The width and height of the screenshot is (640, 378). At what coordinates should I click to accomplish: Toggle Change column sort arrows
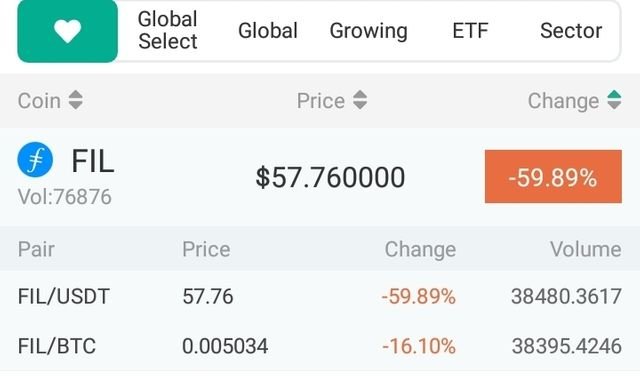click(614, 100)
